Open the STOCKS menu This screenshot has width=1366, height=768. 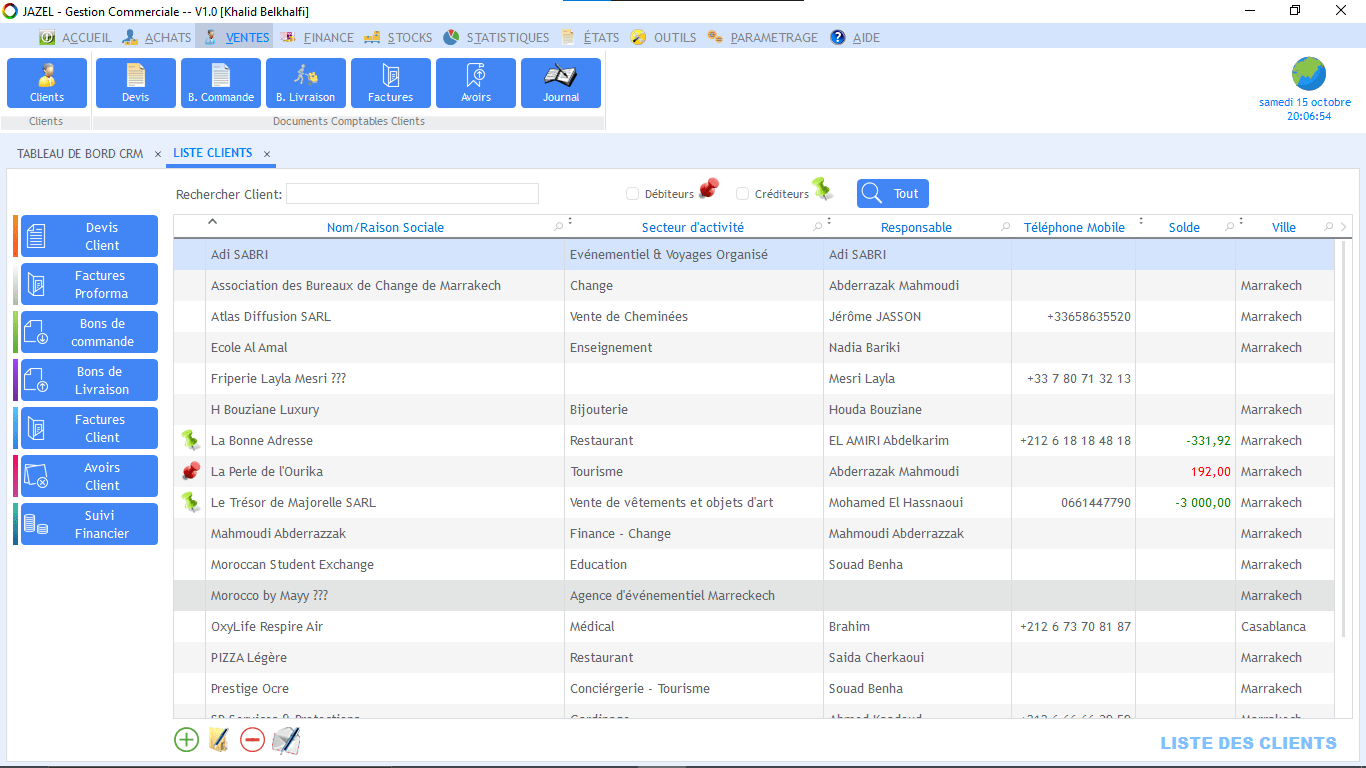point(398,37)
